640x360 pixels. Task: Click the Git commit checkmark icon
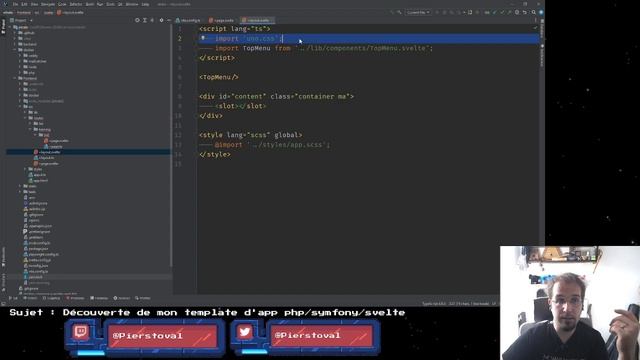pyautogui.click(x=502, y=12)
